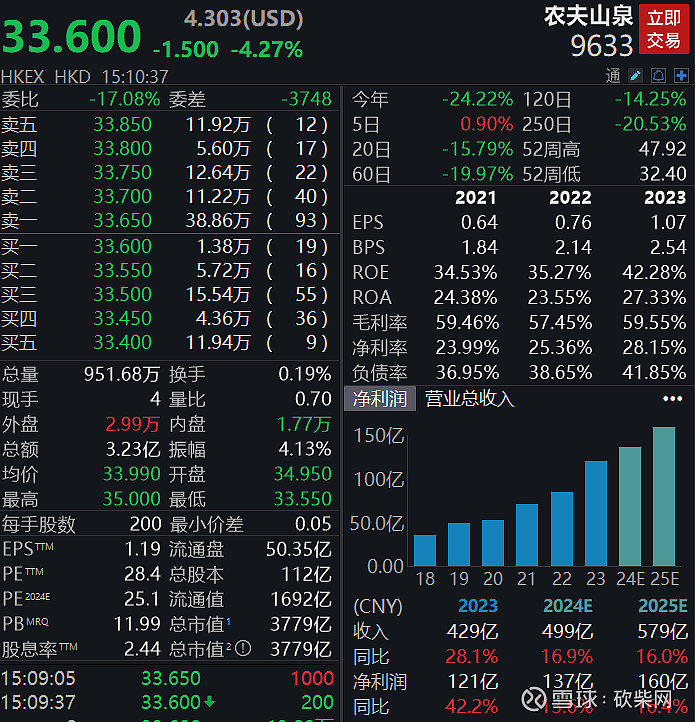Click the bell price alert icon
Image resolution: width=695 pixels, height=722 pixels.
[658, 76]
